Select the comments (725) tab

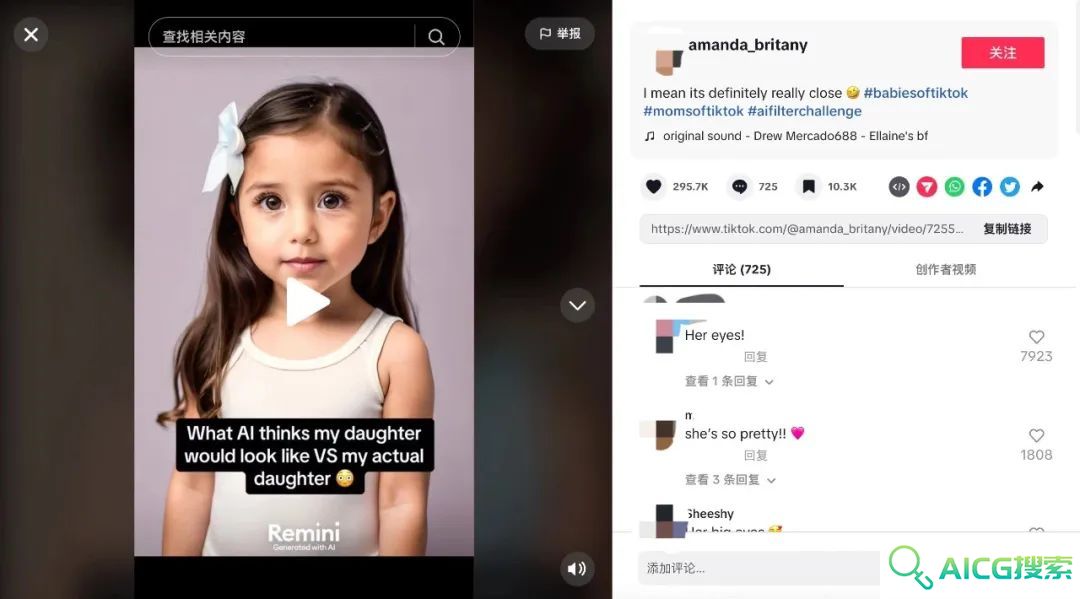tap(741, 269)
